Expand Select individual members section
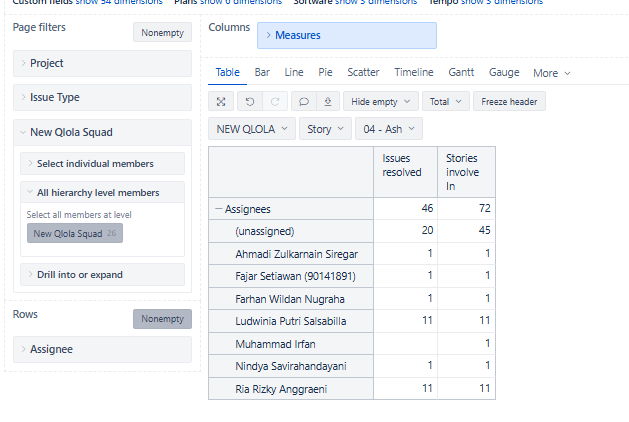 point(105,164)
